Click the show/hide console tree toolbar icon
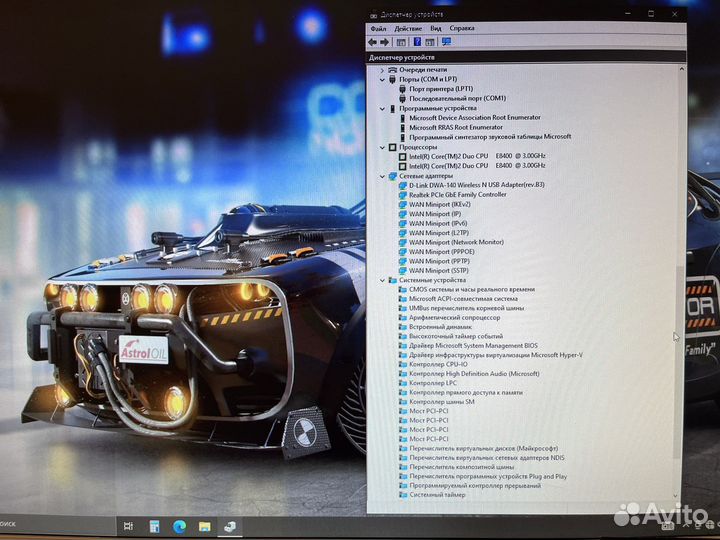Screen dimensions: 720x540 tap(401, 42)
